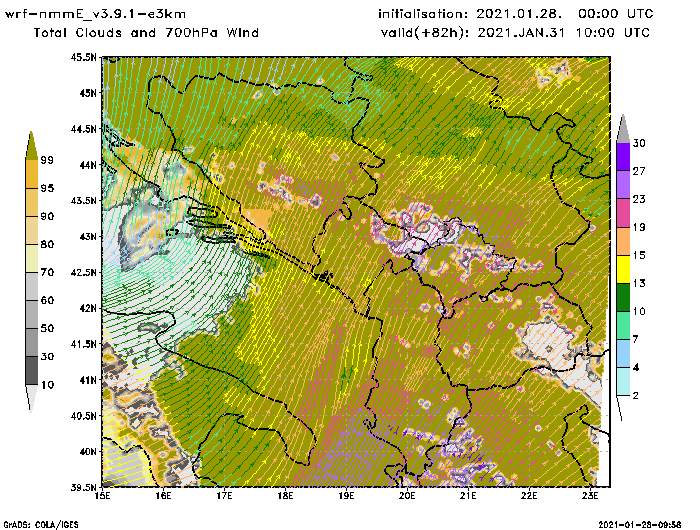Click the 45N latitude axis label

(x=88, y=93)
